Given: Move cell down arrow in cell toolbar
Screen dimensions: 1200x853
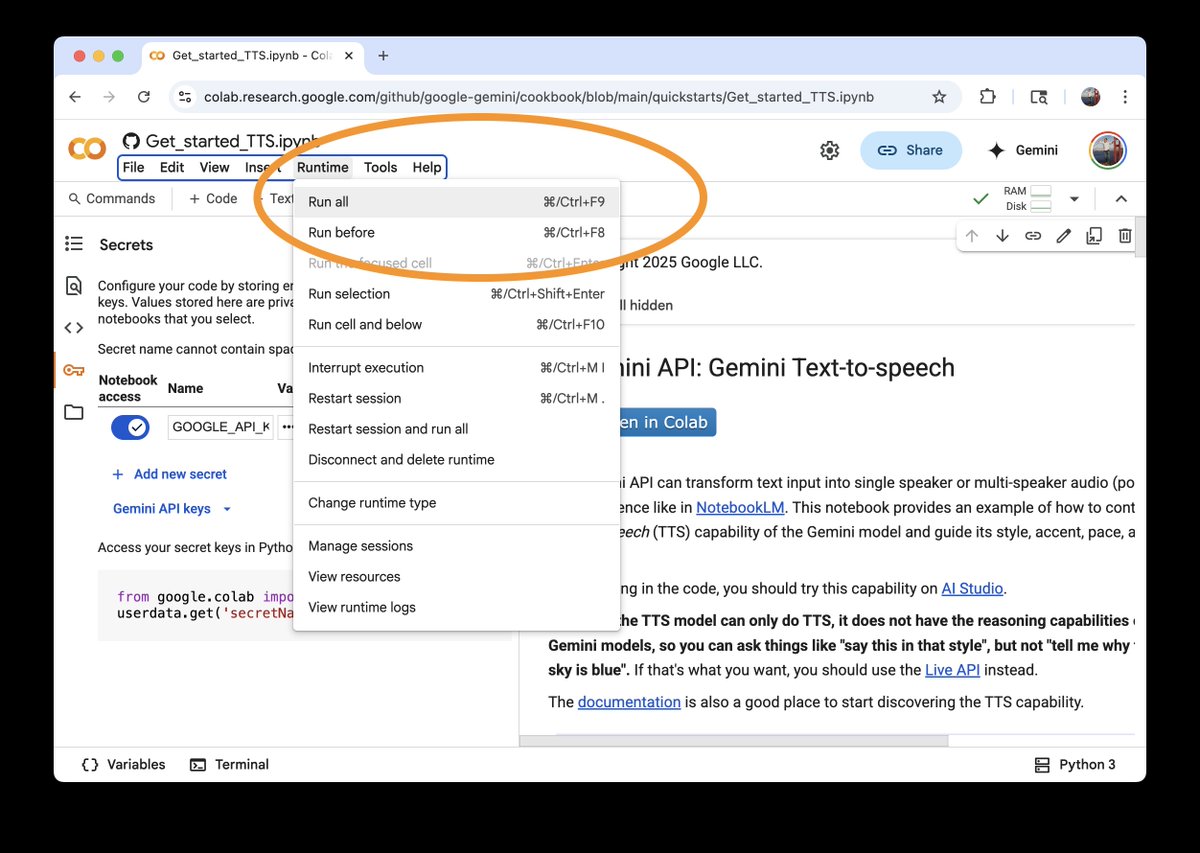Looking at the screenshot, I should pos(1002,236).
